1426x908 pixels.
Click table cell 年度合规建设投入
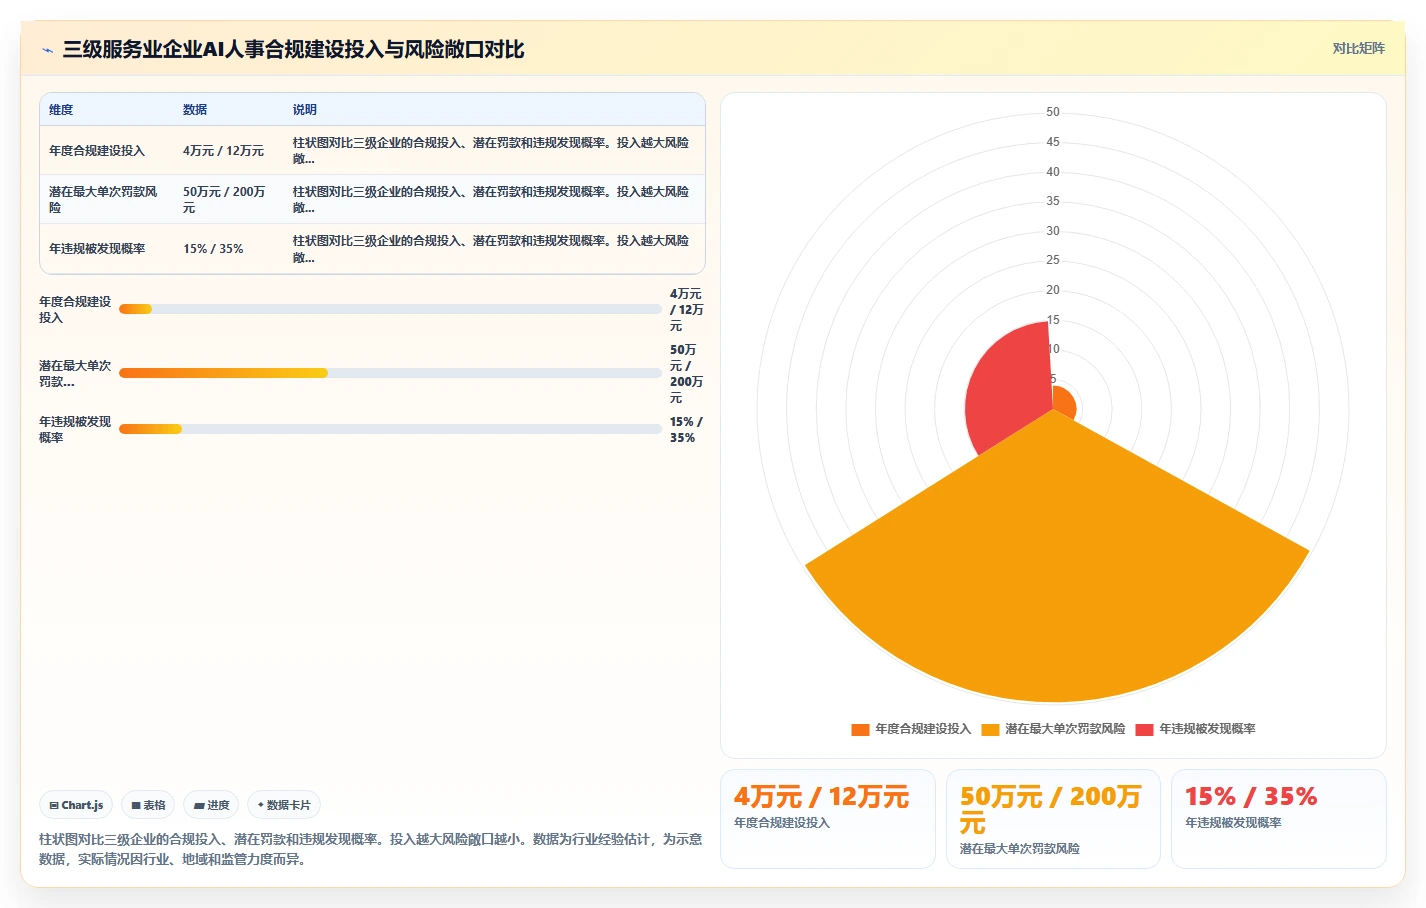(x=97, y=151)
